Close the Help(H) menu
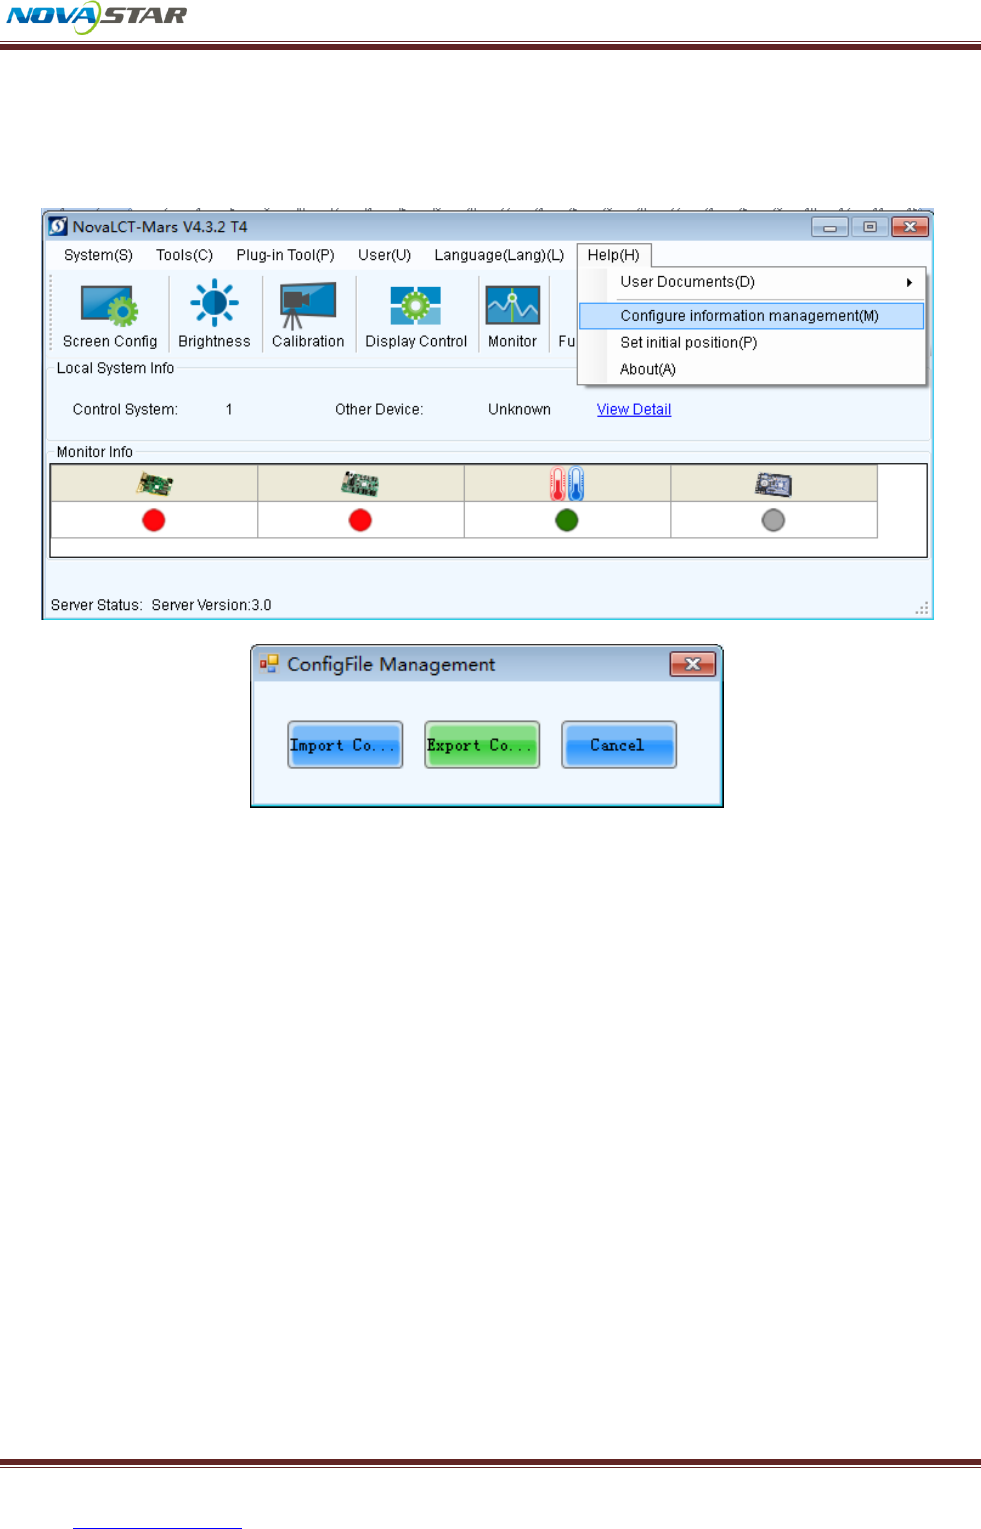The width and height of the screenshot is (981, 1529). (614, 255)
